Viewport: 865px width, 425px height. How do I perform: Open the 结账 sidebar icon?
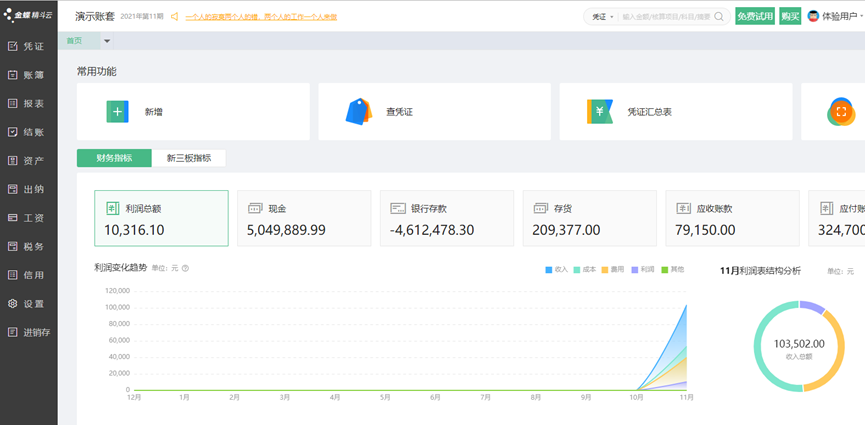pyautogui.click(x=13, y=132)
